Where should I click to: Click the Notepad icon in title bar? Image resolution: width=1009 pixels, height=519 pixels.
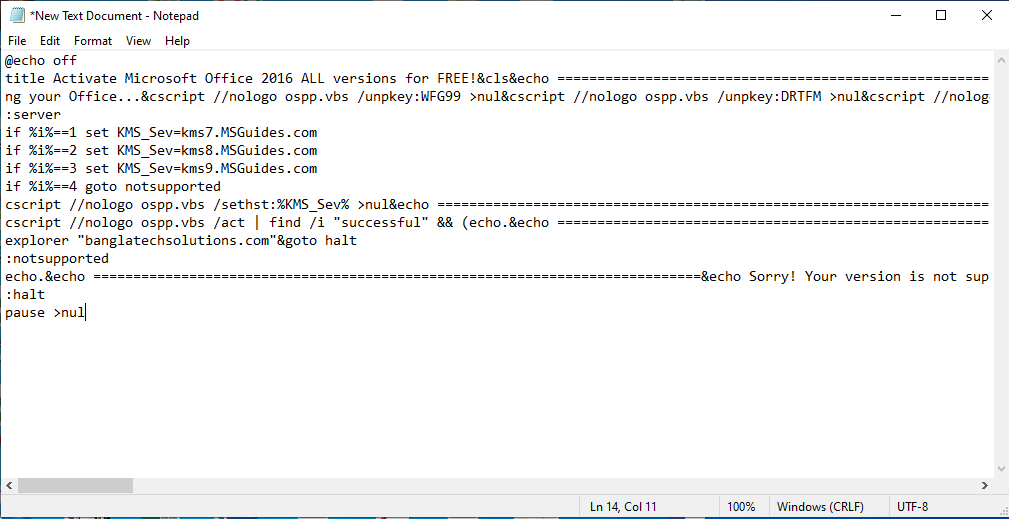(17, 15)
